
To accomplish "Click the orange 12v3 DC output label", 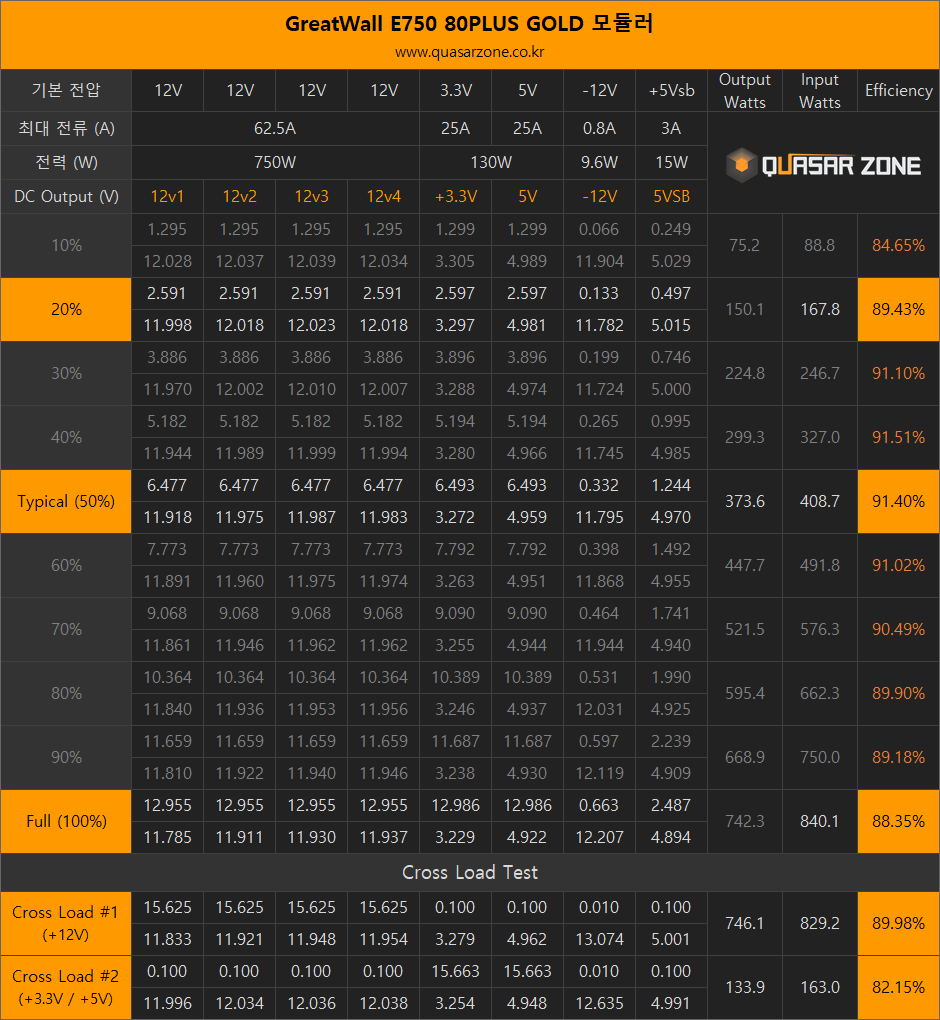I will coord(312,197).
